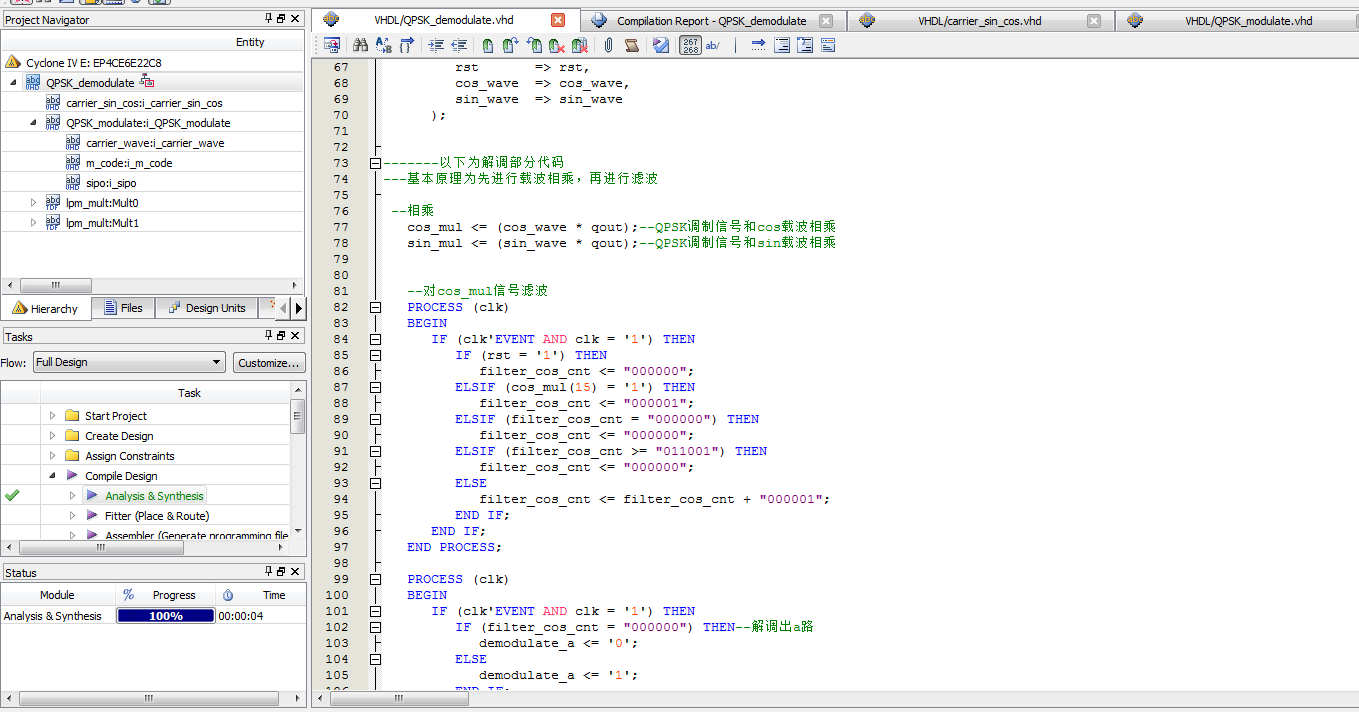Click the Analysis & Synthesis progress bar
Image resolution: width=1359 pixels, height=712 pixels.
(x=165, y=616)
